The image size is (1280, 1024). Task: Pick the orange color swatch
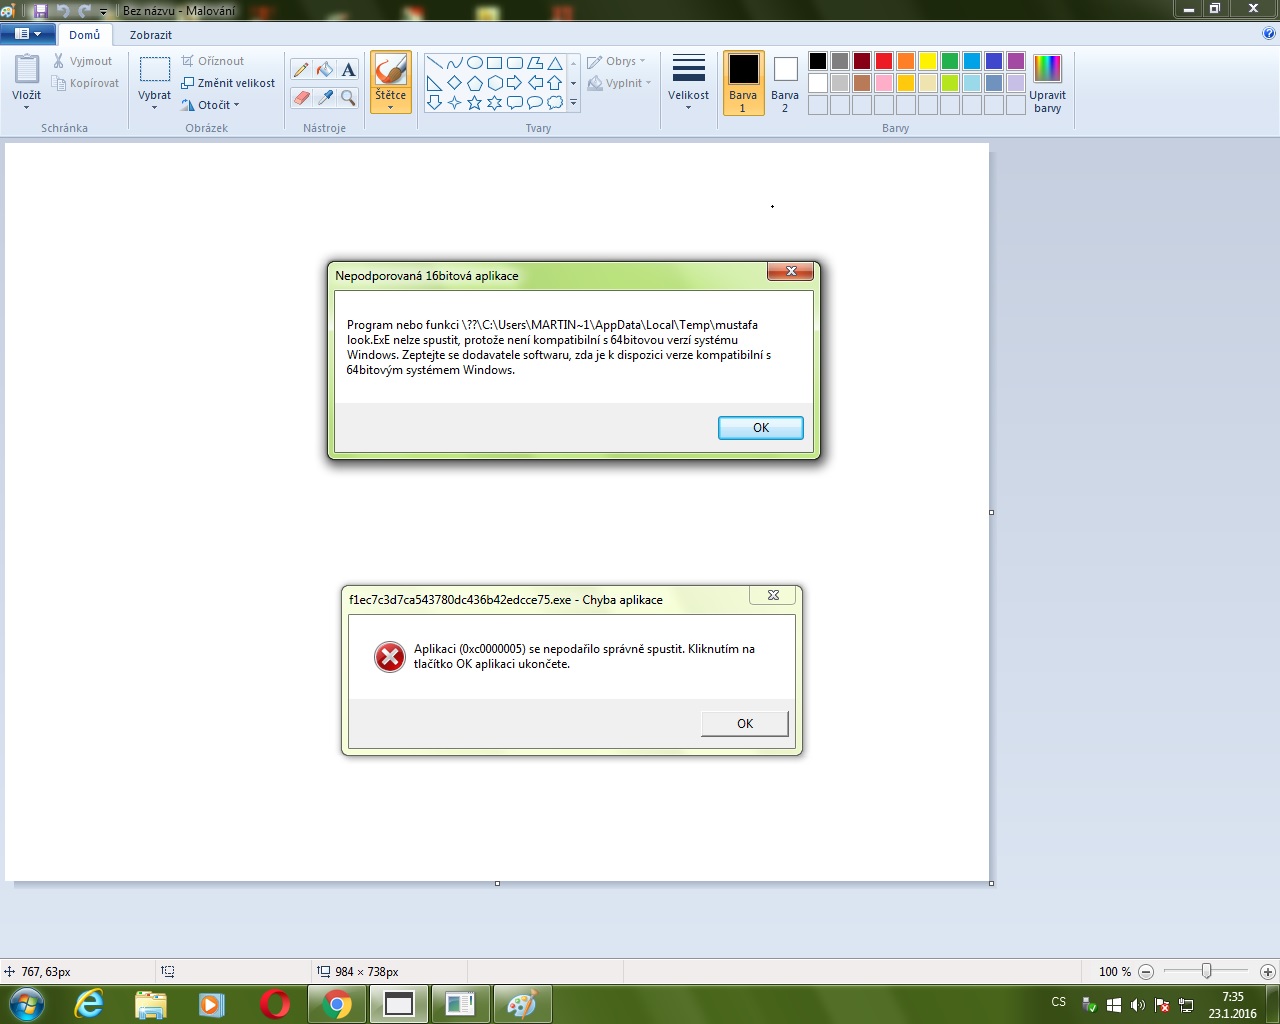(906, 61)
